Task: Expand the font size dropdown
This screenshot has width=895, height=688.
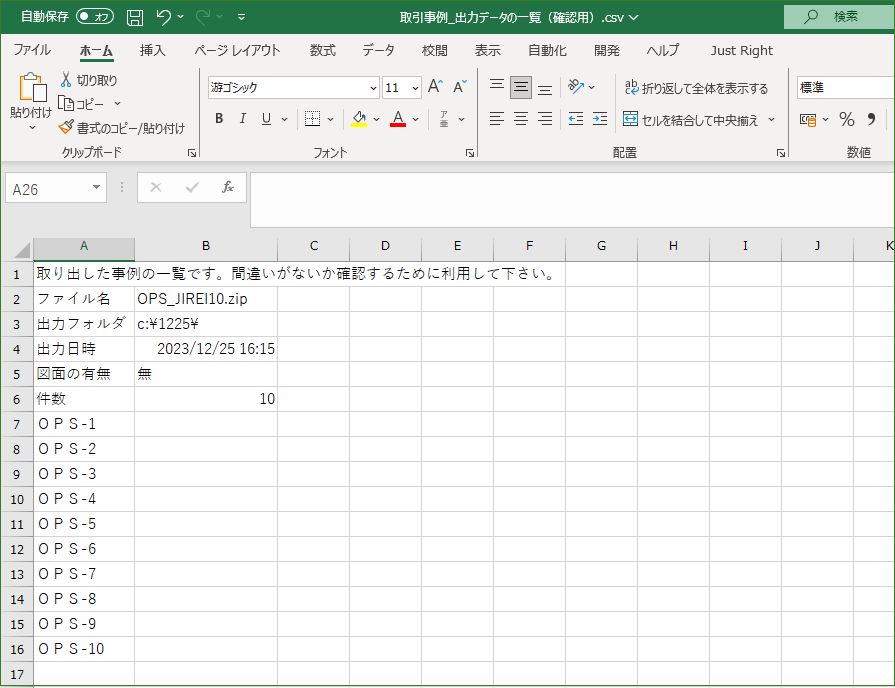Action: click(x=416, y=88)
